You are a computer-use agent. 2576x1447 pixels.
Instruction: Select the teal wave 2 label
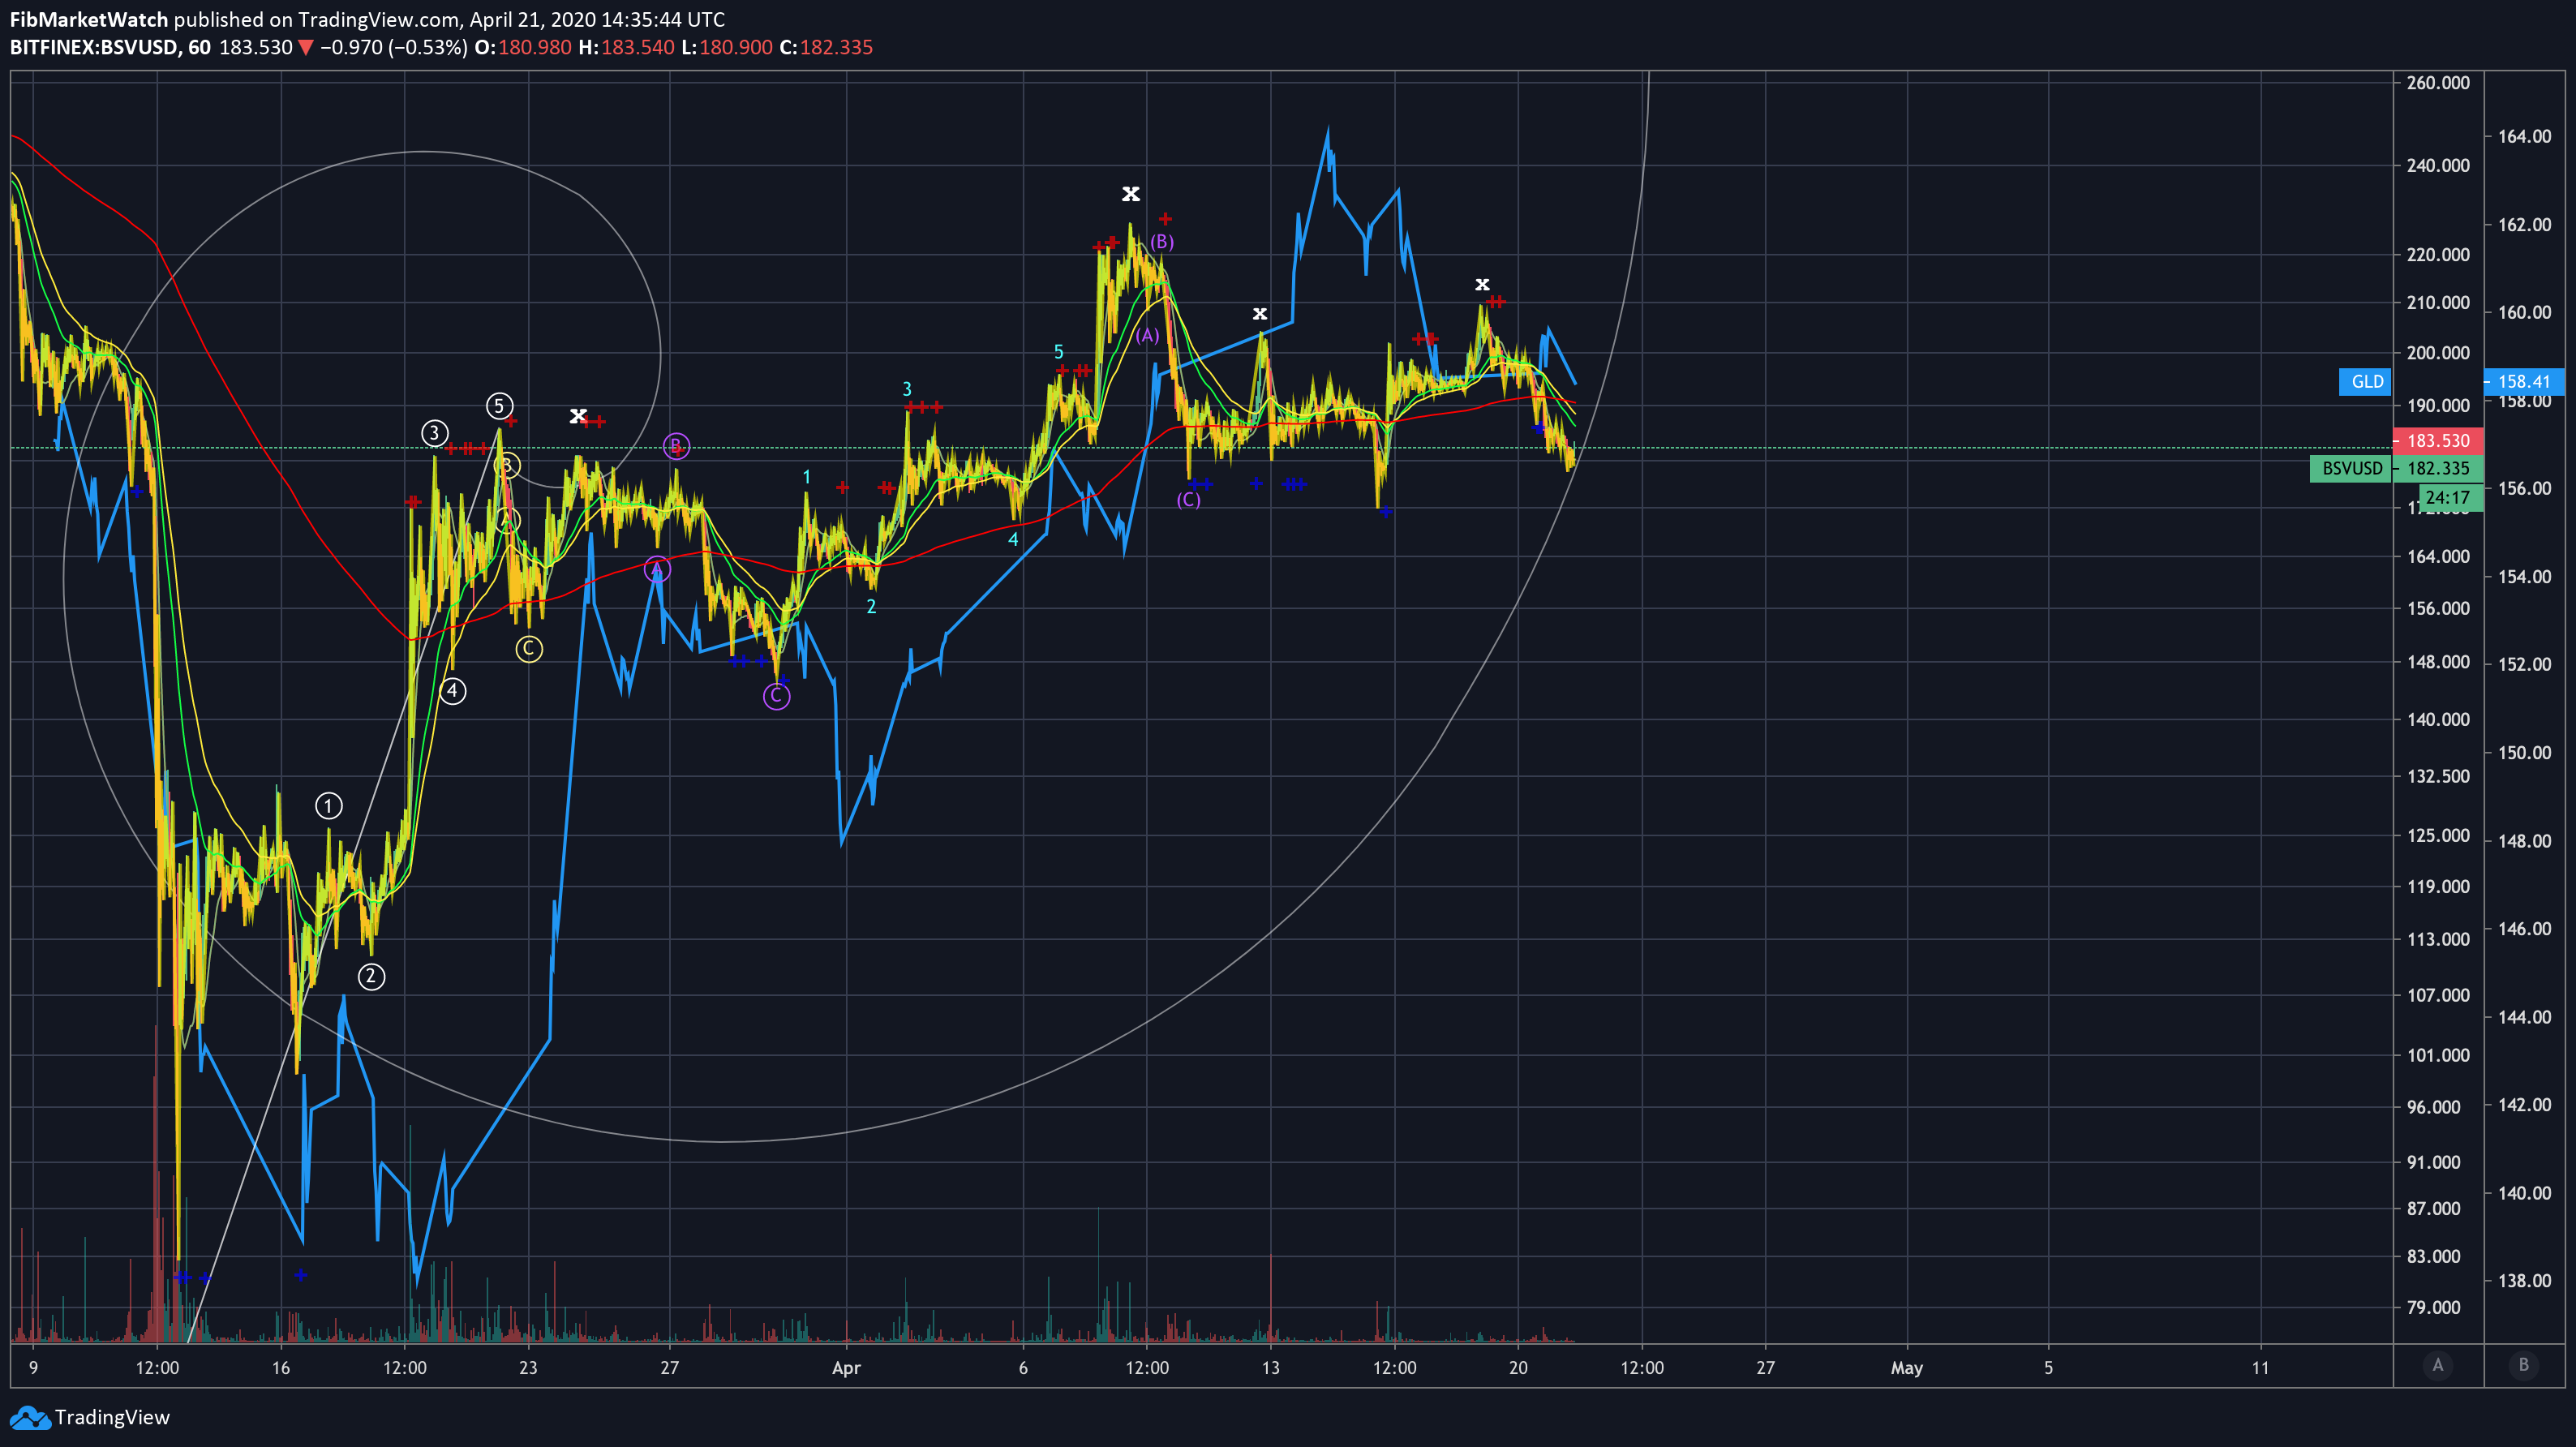pyautogui.click(x=871, y=606)
